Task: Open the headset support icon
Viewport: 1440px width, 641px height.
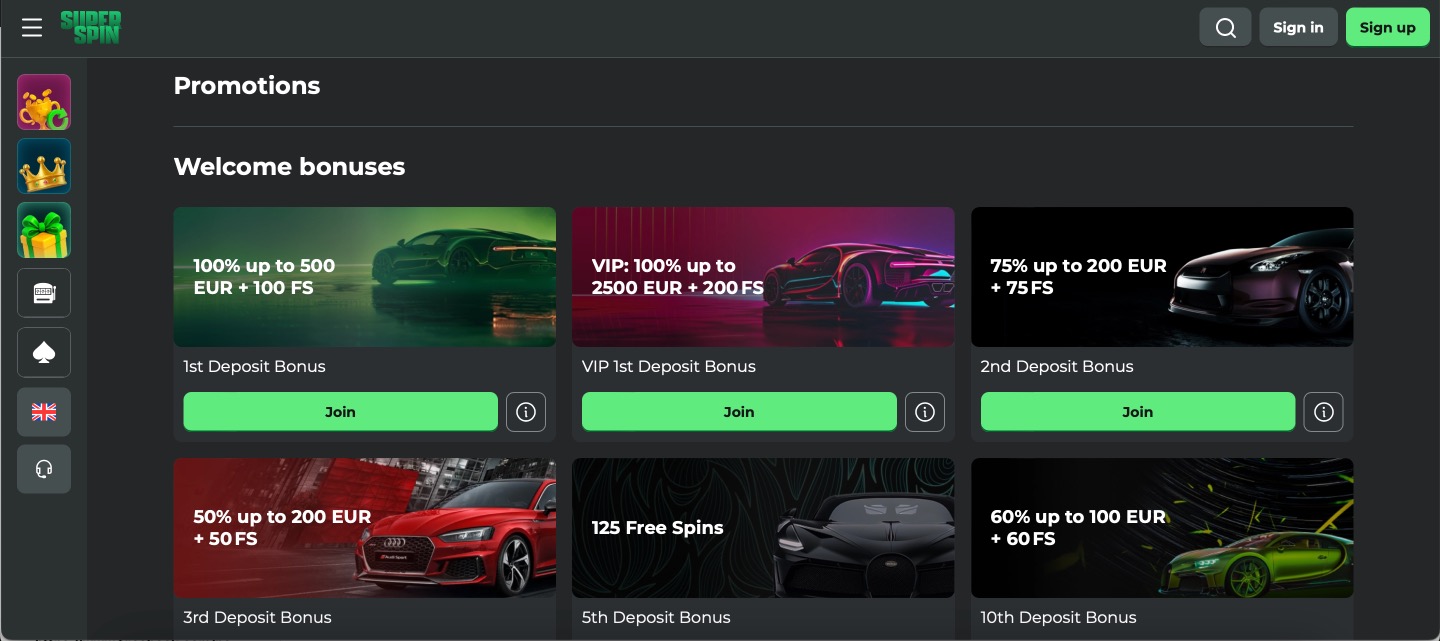Action: tap(44, 469)
